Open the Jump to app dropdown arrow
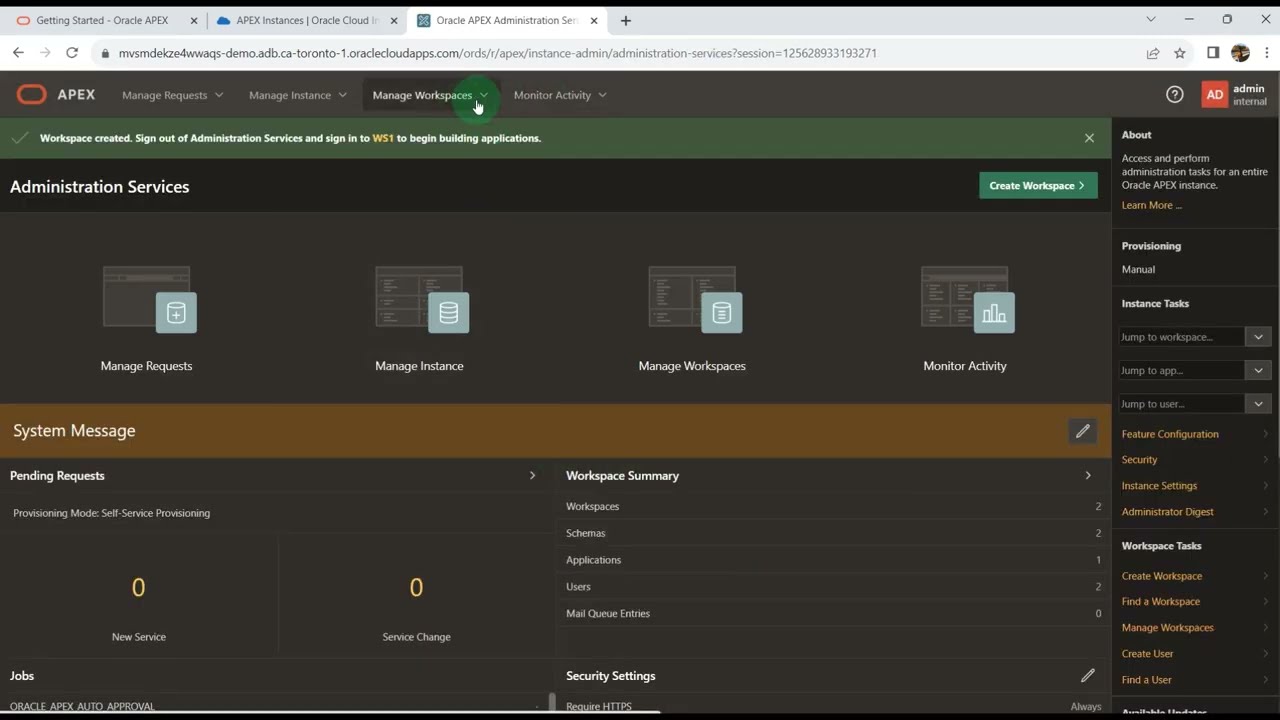Viewport: 1280px width, 720px height. (x=1258, y=370)
